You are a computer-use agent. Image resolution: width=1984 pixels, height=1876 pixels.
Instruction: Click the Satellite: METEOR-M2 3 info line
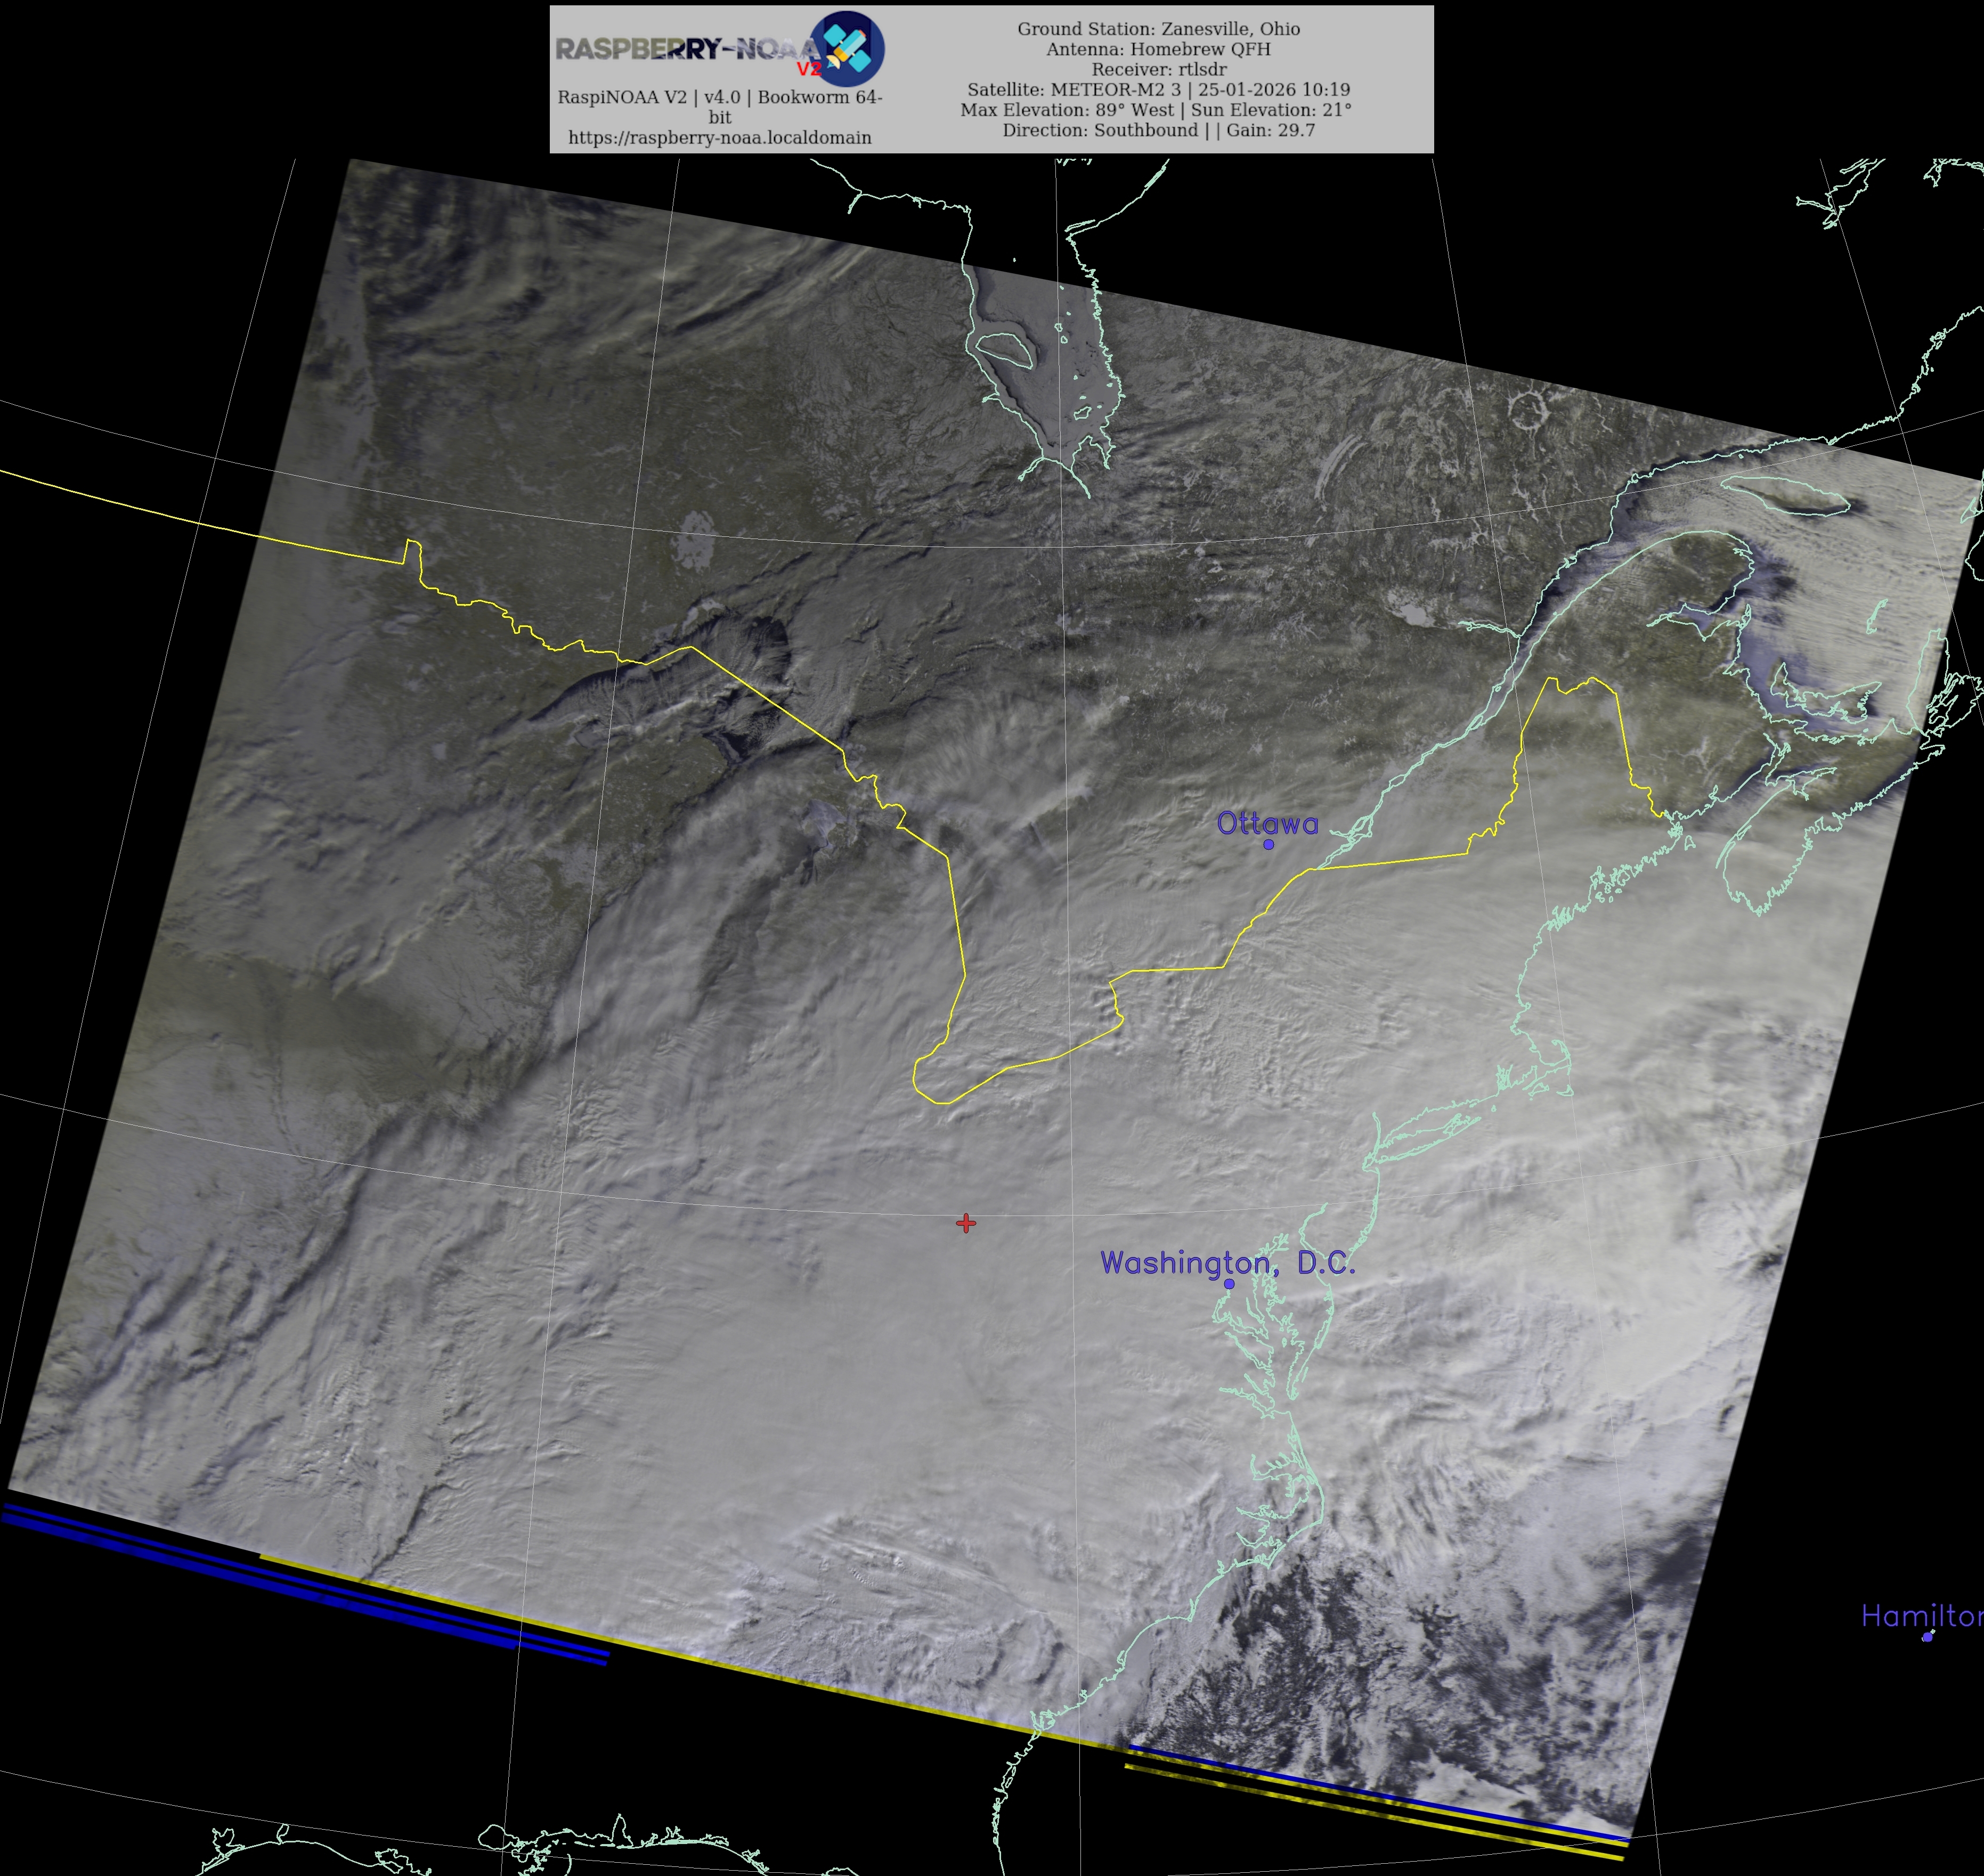(x=1158, y=90)
